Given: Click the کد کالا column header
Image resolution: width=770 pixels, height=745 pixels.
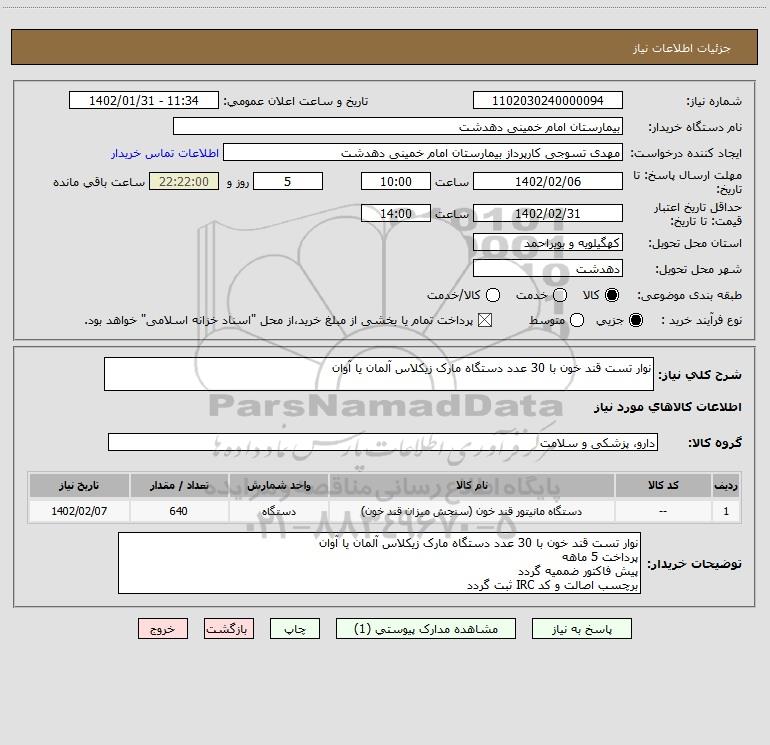Looking at the screenshot, I should (x=663, y=485).
